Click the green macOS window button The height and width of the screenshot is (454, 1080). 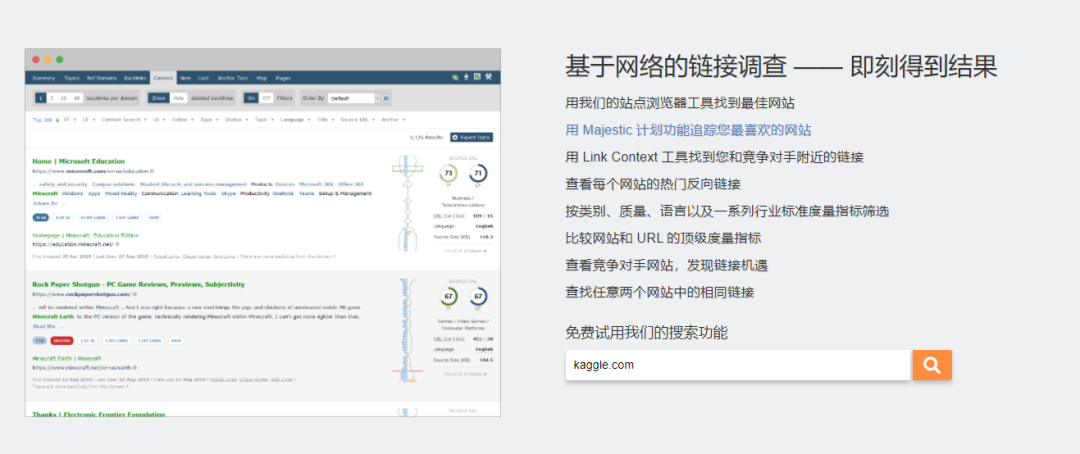point(59,60)
